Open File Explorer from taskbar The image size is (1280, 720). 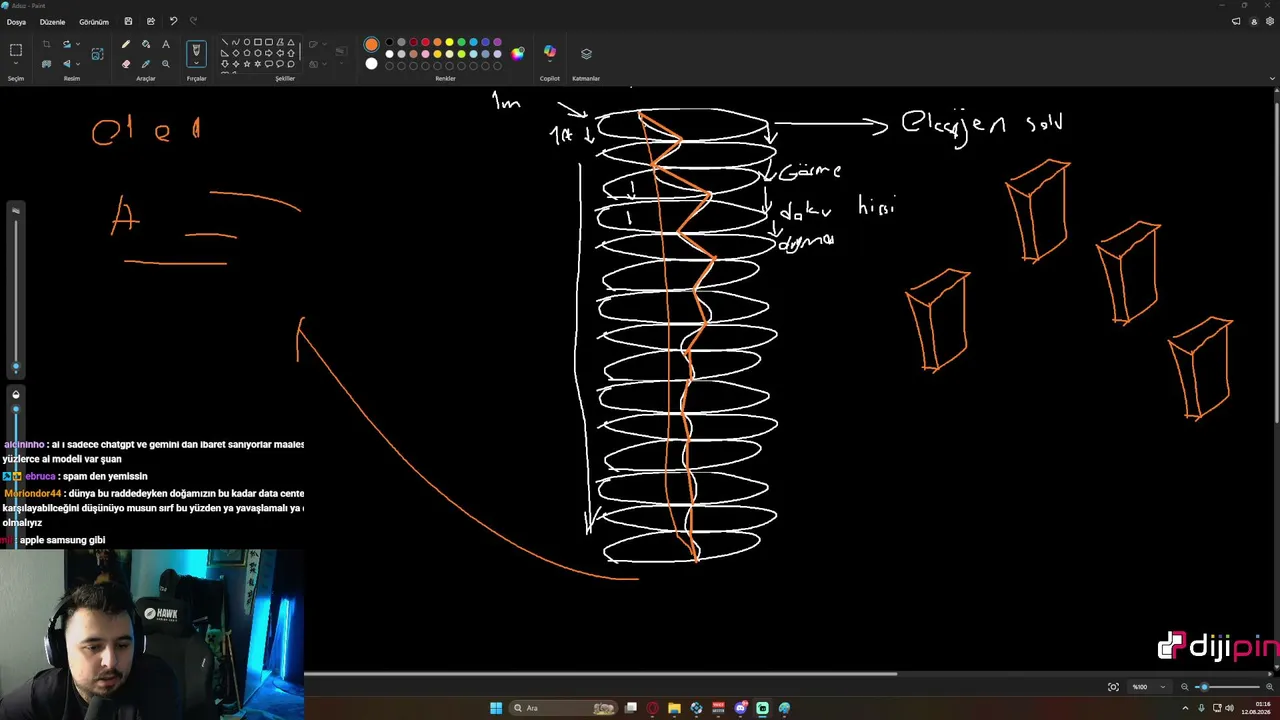[x=675, y=708]
